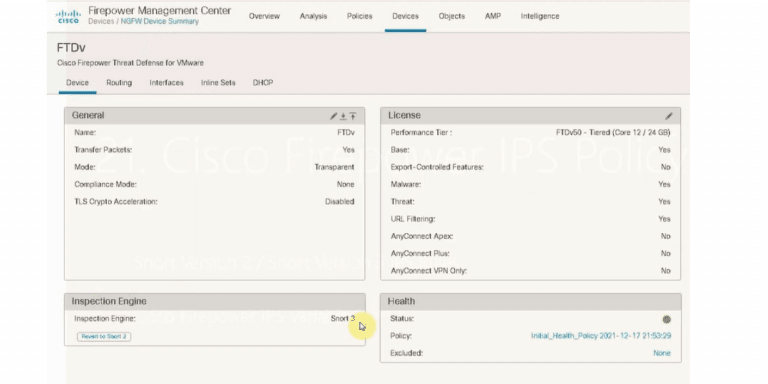Open the Initial_Health_Policy link

(x=601, y=336)
